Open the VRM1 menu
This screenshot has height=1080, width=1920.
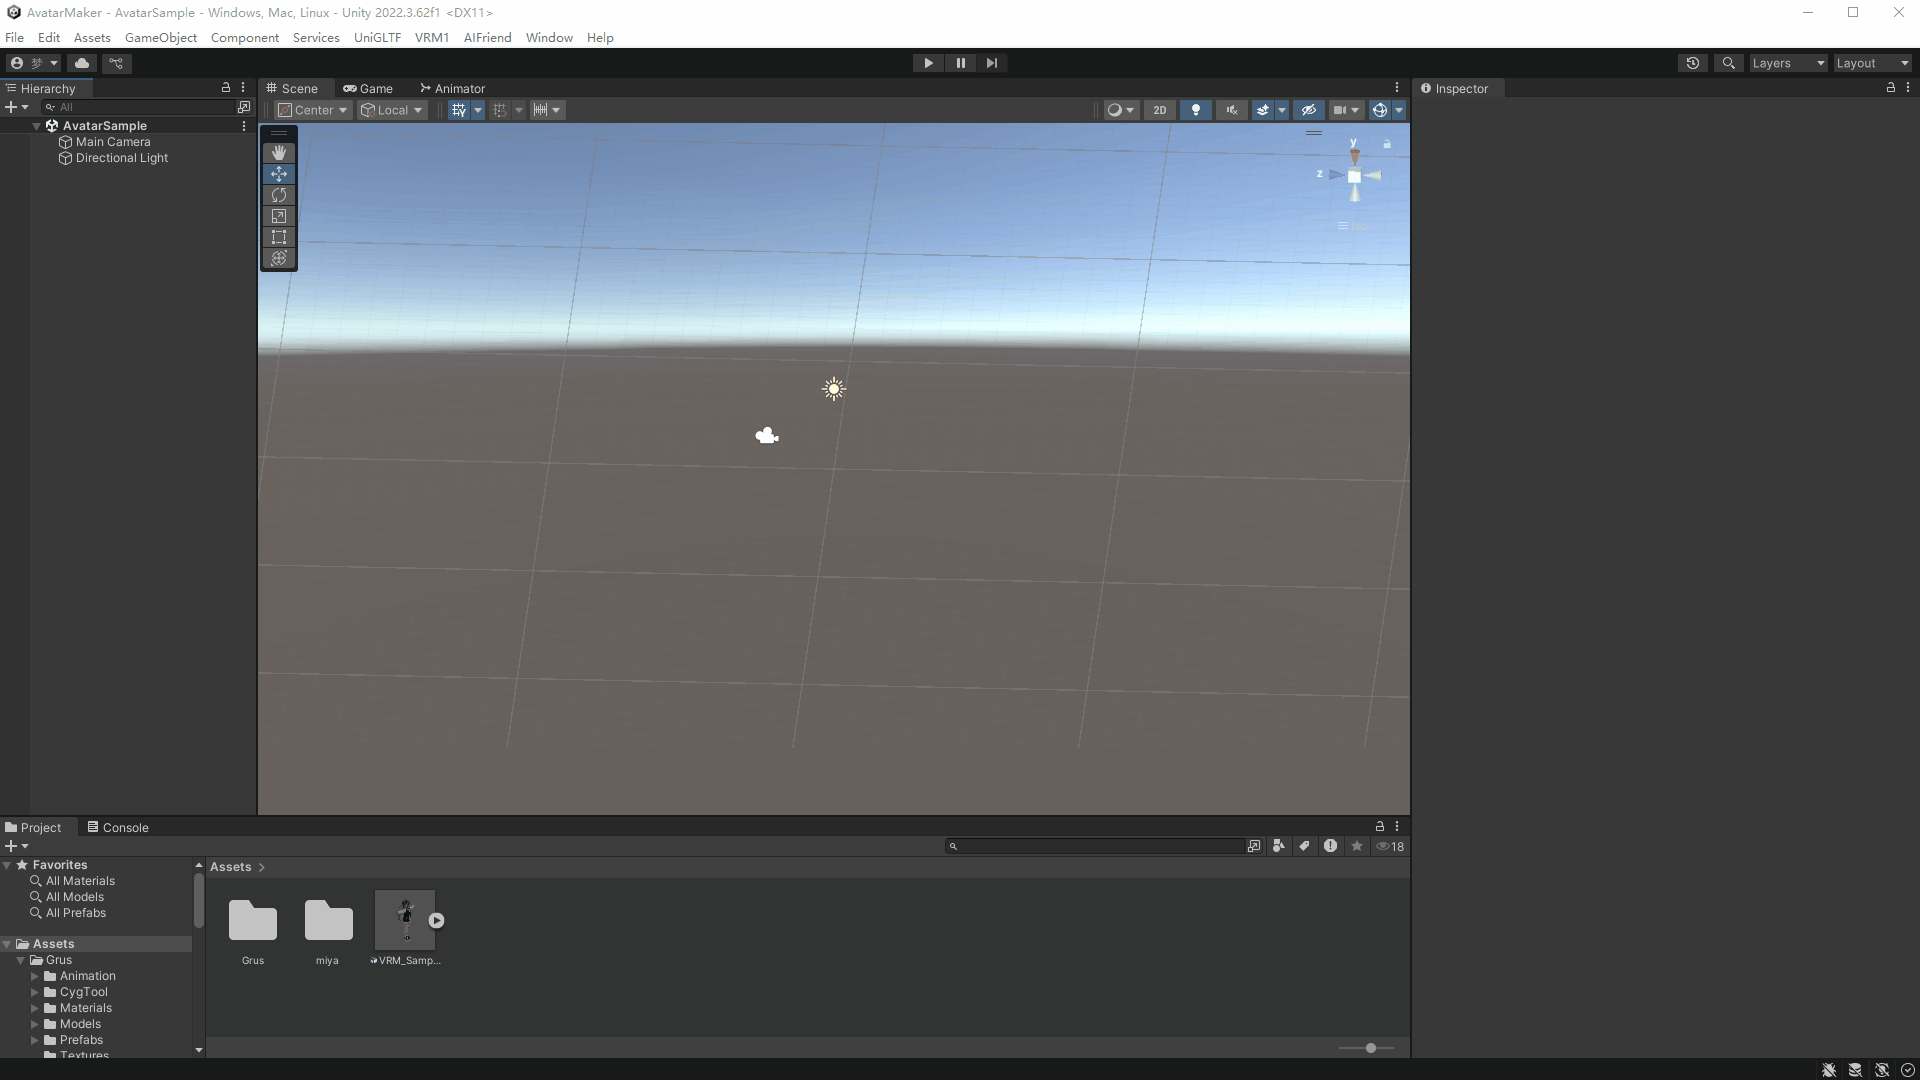(431, 38)
